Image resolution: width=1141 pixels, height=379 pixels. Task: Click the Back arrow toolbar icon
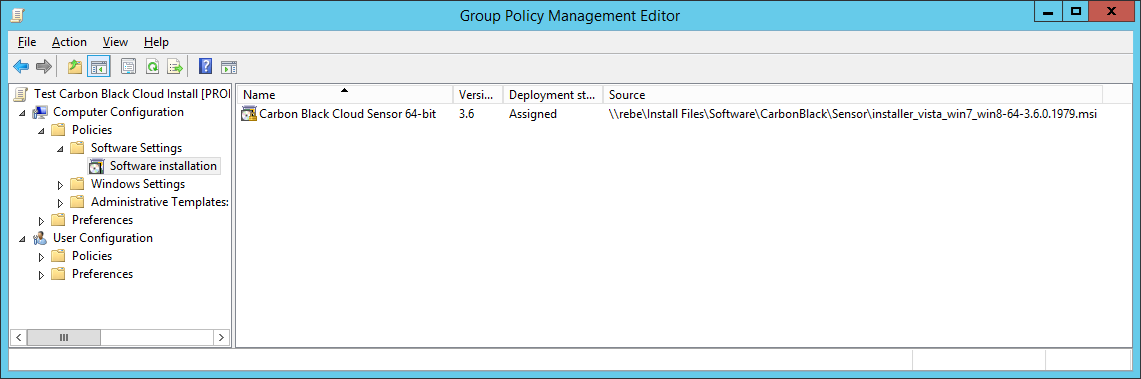pos(21,67)
